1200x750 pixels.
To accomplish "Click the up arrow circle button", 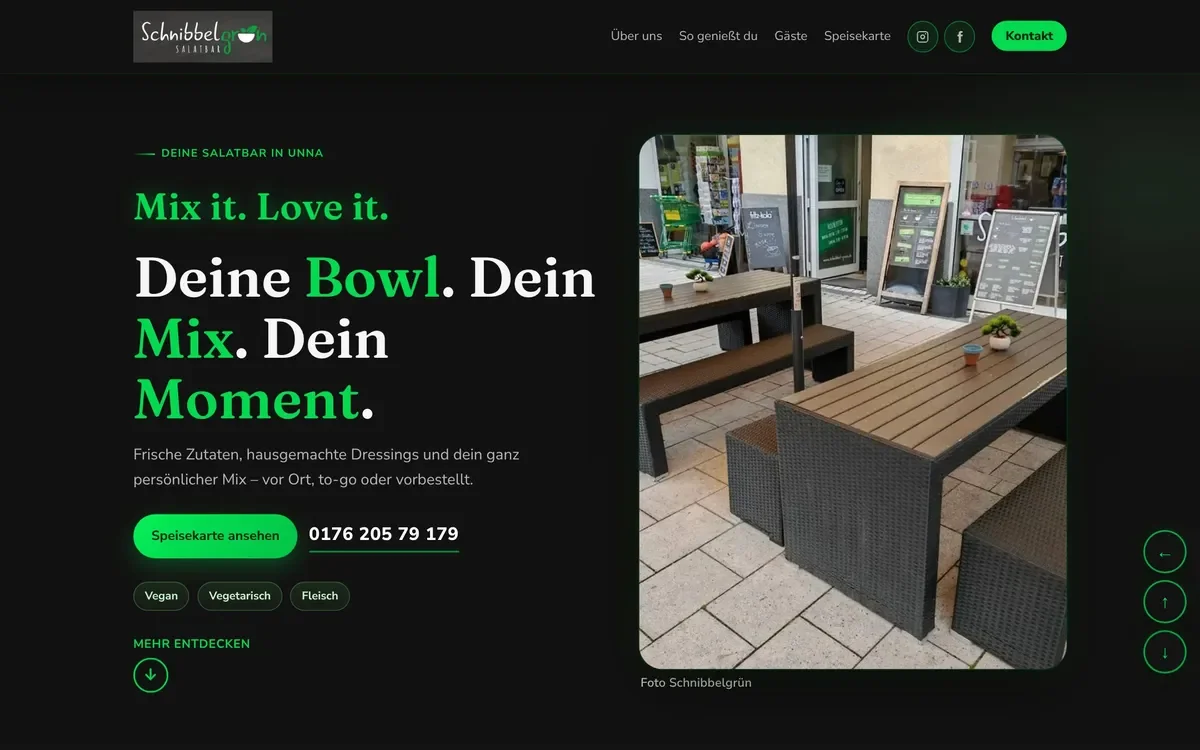I will [1165, 602].
